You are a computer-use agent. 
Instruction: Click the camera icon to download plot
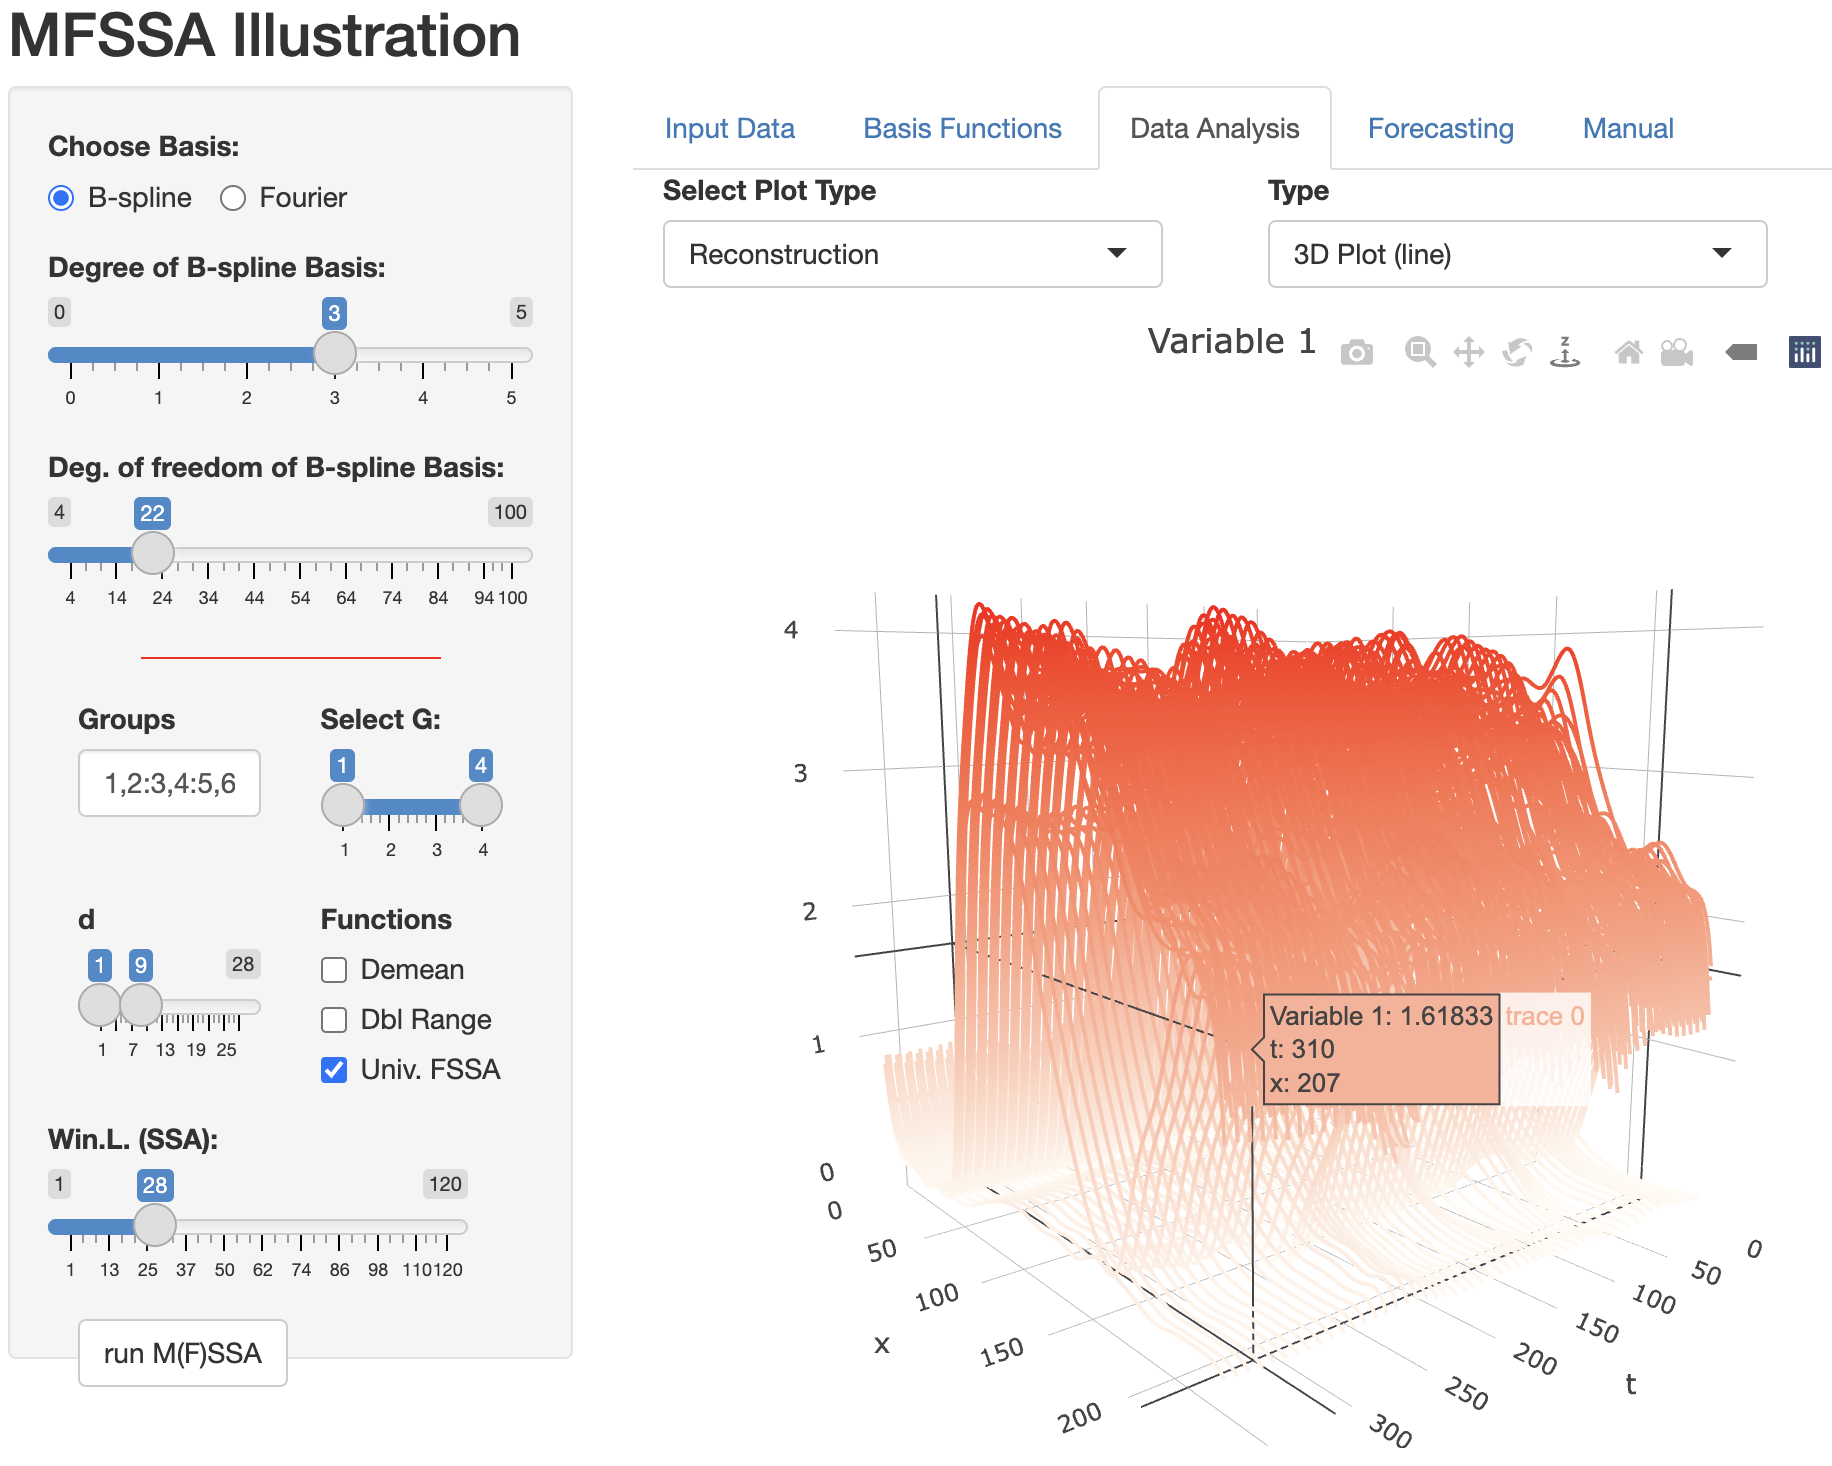click(1356, 353)
